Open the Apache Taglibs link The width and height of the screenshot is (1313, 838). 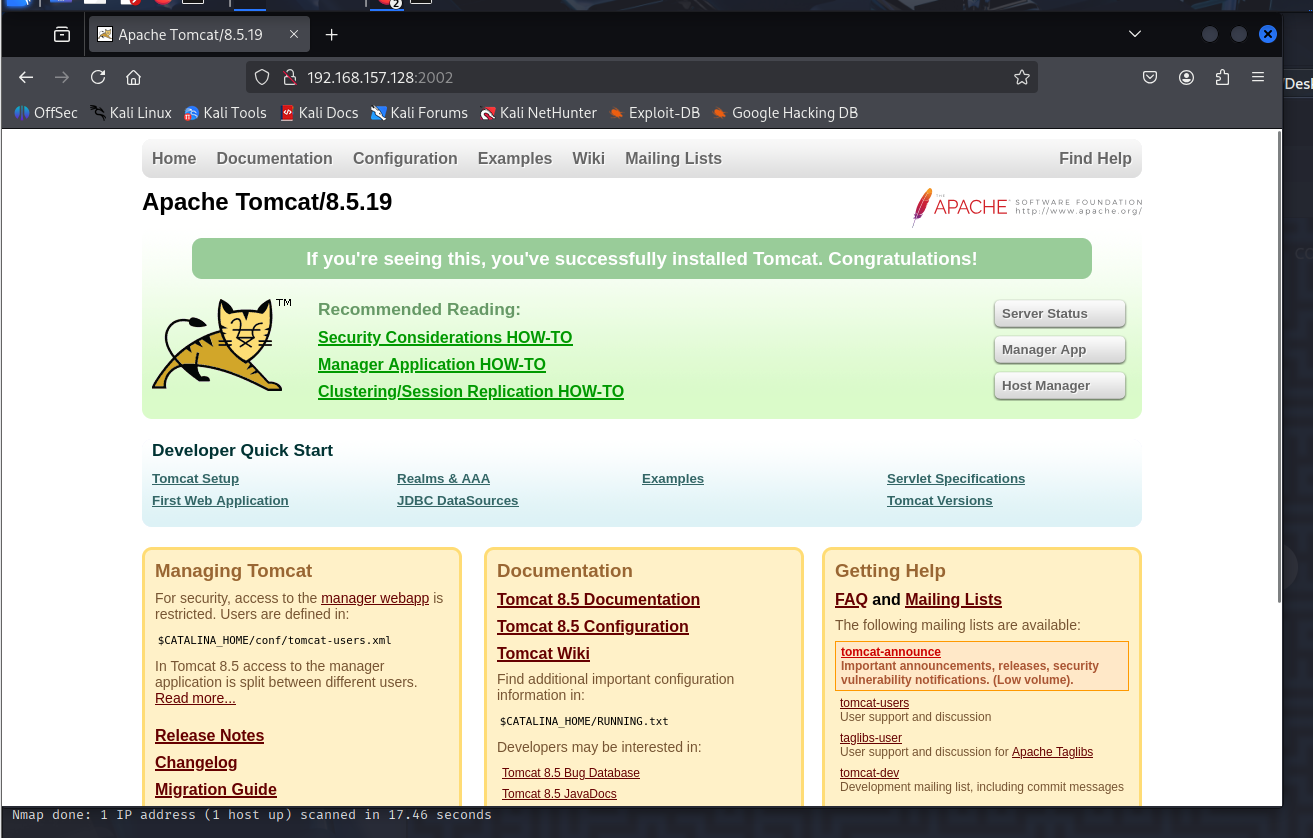pos(1052,752)
